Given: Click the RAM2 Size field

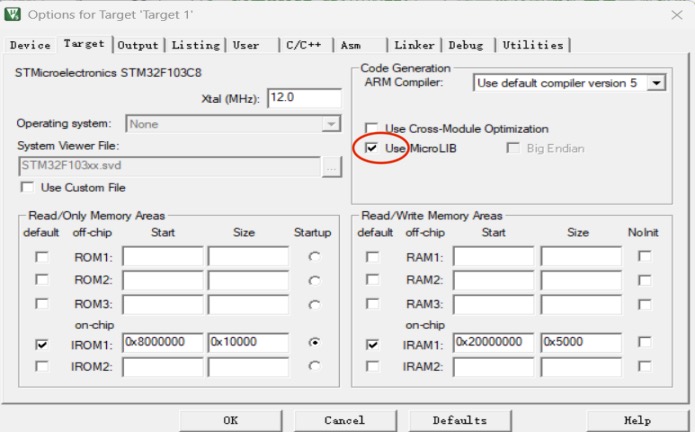Looking at the screenshot, I should tap(581, 280).
